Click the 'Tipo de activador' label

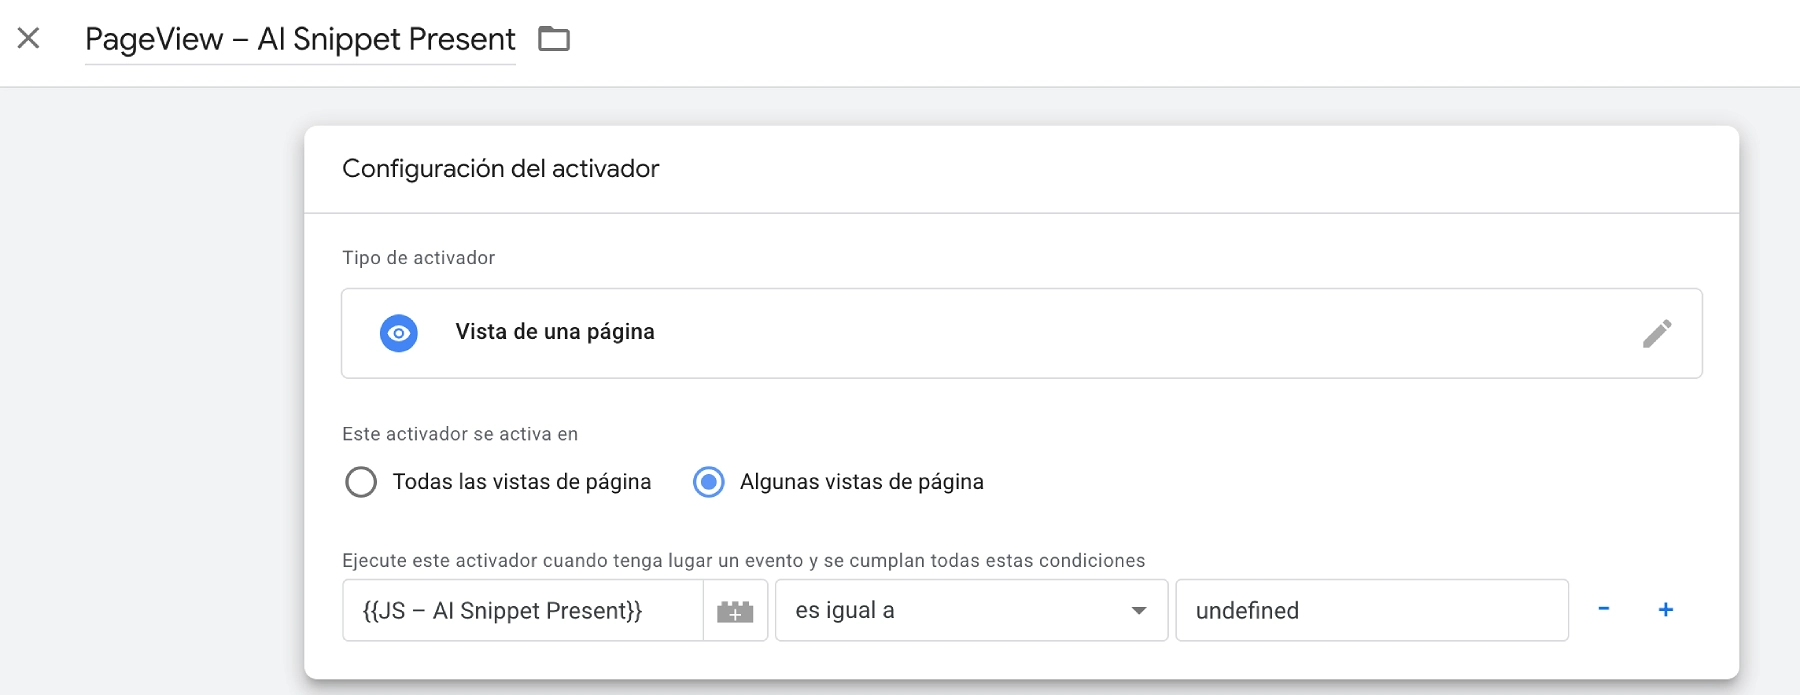click(x=418, y=258)
